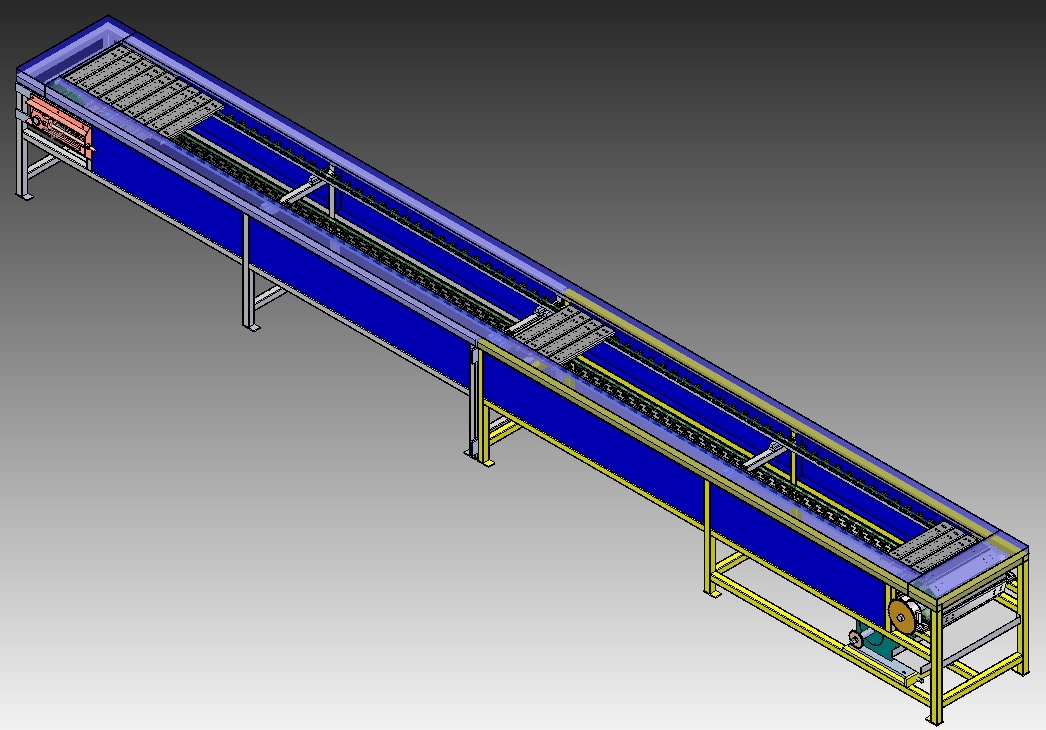The width and height of the screenshot is (1046, 730).
Task: Select the small idler wheel below the pulley
Action: [855, 639]
